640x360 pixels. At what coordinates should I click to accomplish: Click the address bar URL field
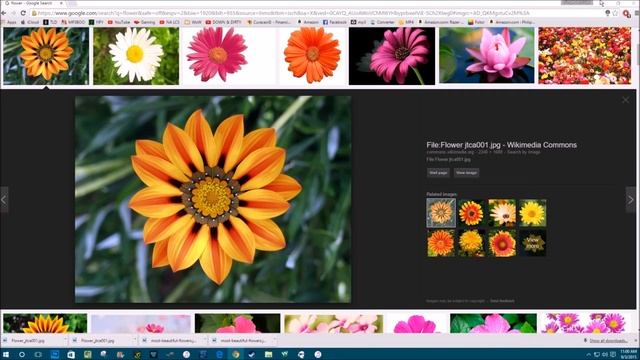click(x=318, y=13)
